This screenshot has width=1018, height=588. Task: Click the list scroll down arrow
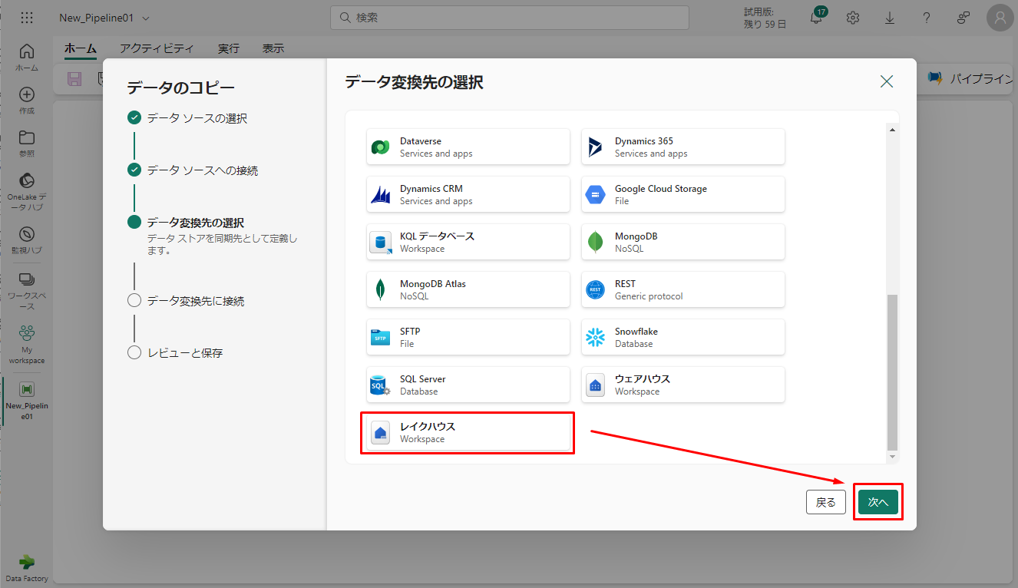click(x=892, y=457)
